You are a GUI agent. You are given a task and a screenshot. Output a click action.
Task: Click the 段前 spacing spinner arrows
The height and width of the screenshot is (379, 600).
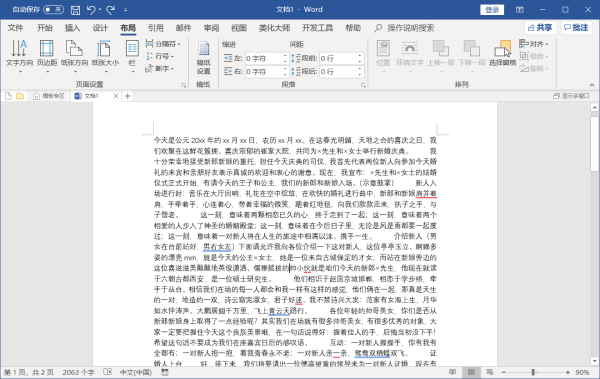click(360, 59)
